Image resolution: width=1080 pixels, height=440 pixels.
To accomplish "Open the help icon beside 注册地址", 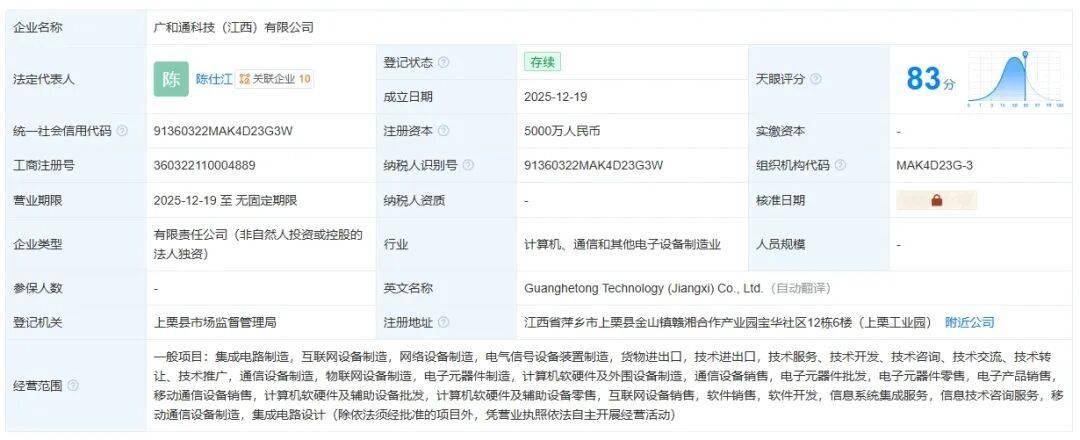I will 443,322.
